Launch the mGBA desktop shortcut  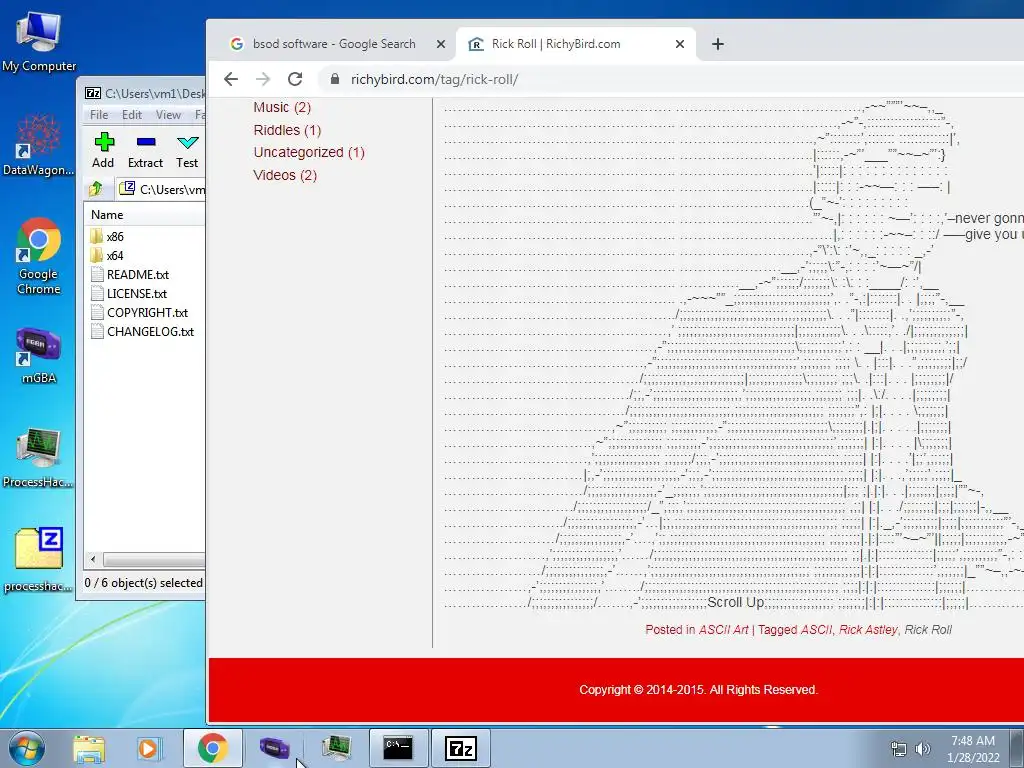(x=39, y=355)
